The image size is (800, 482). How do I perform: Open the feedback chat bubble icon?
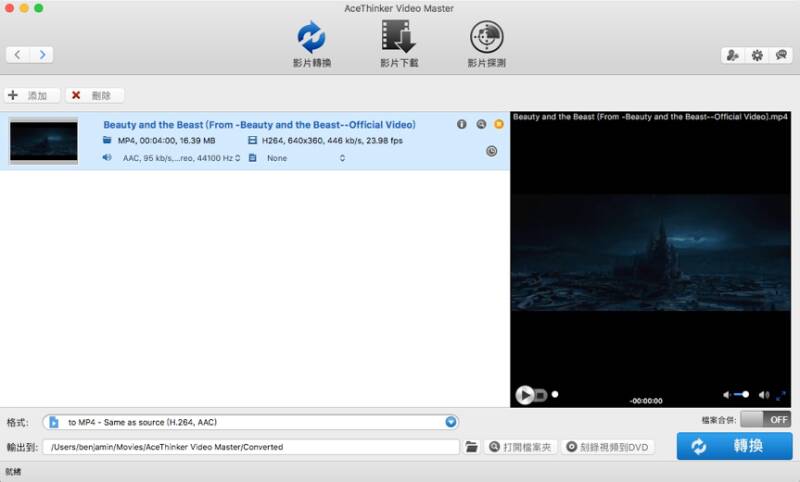tap(781, 55)
